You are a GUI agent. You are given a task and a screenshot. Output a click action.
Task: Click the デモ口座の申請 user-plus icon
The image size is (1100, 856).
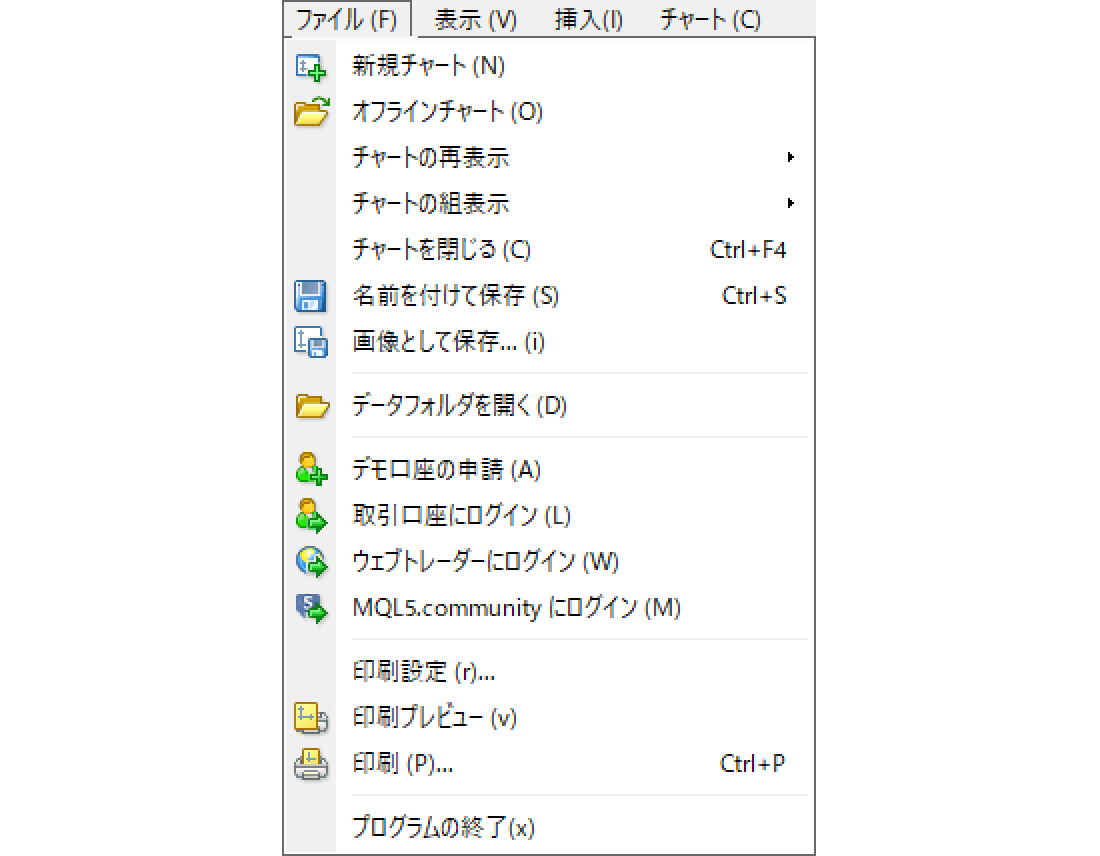311,469
